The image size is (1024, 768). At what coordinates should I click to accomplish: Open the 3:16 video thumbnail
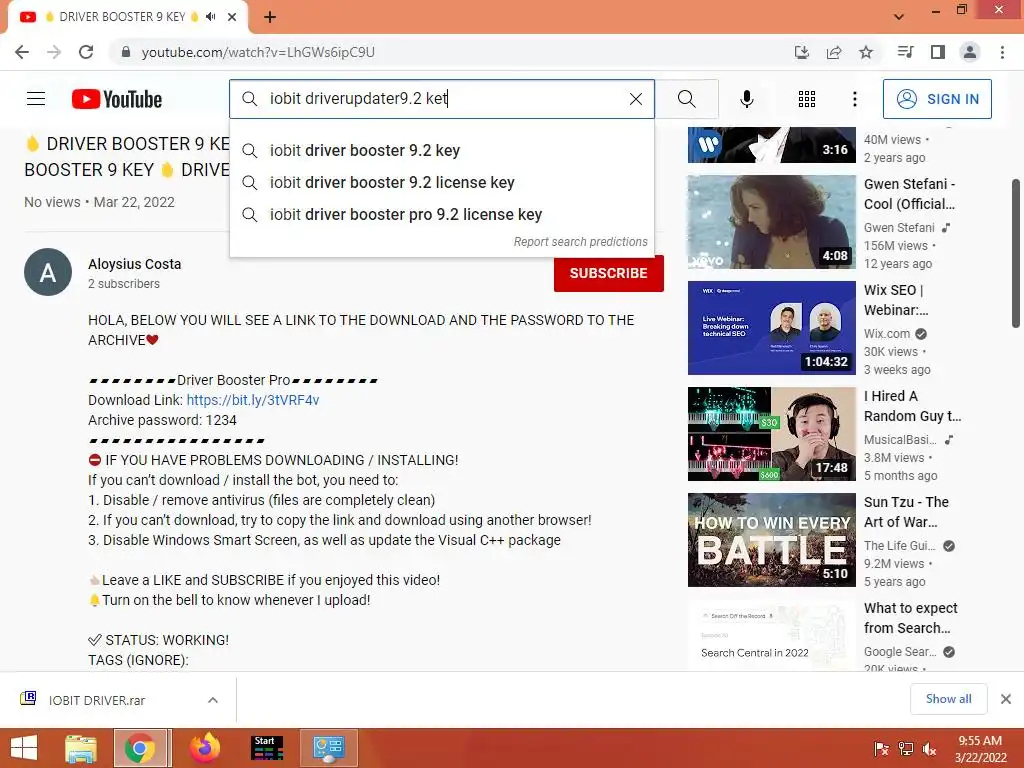point(771,144)
